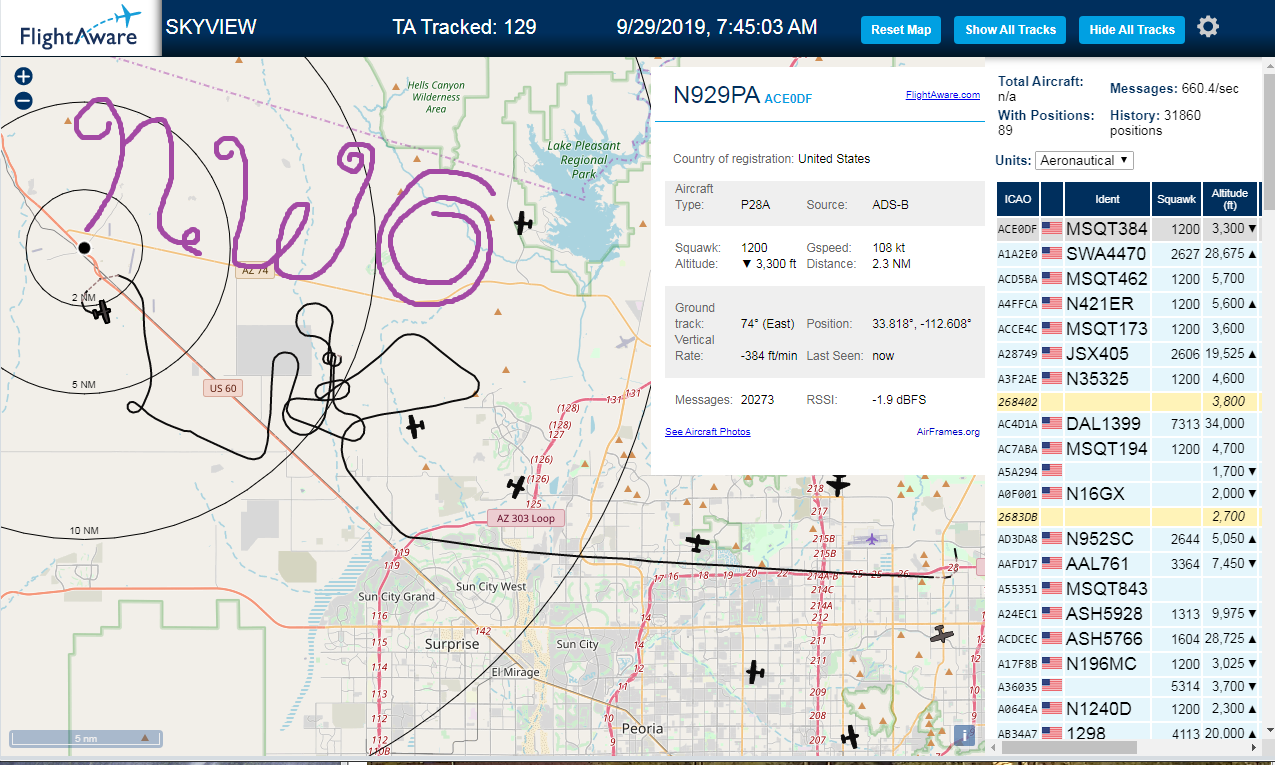
Task: Click the FlightAware logo
Action: (80, 28)
